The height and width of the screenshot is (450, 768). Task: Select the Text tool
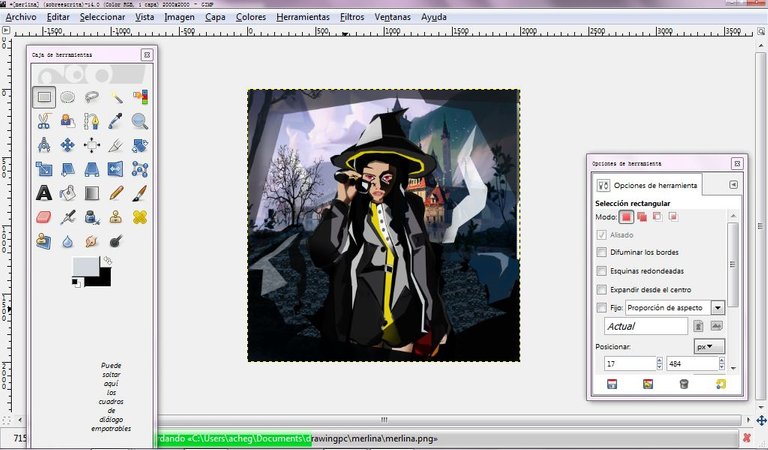pyautogui.click(x=44, y=193)
